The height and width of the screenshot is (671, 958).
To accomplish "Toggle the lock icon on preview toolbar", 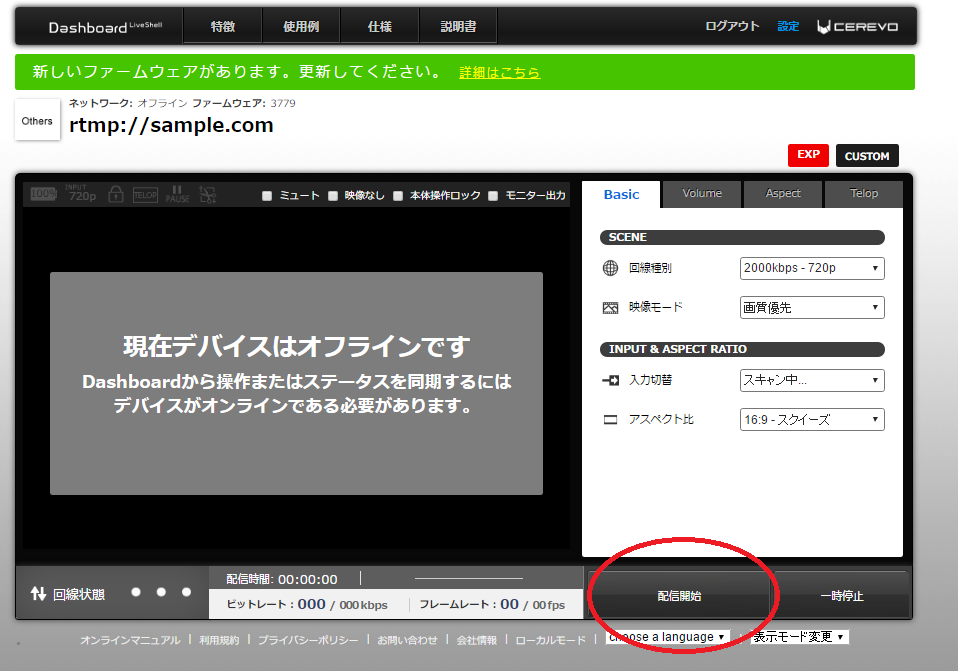I will pyautogui.click(x=117, y=194).
